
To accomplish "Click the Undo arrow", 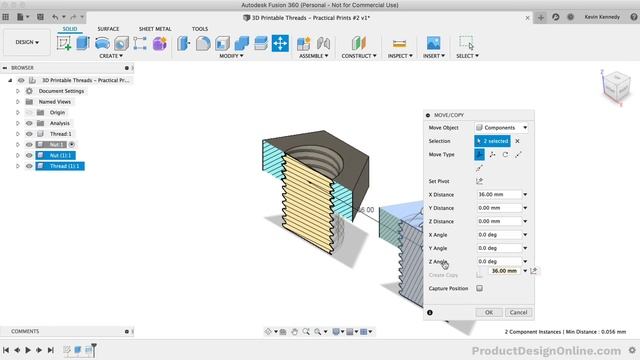I will (x=55, y=17).
